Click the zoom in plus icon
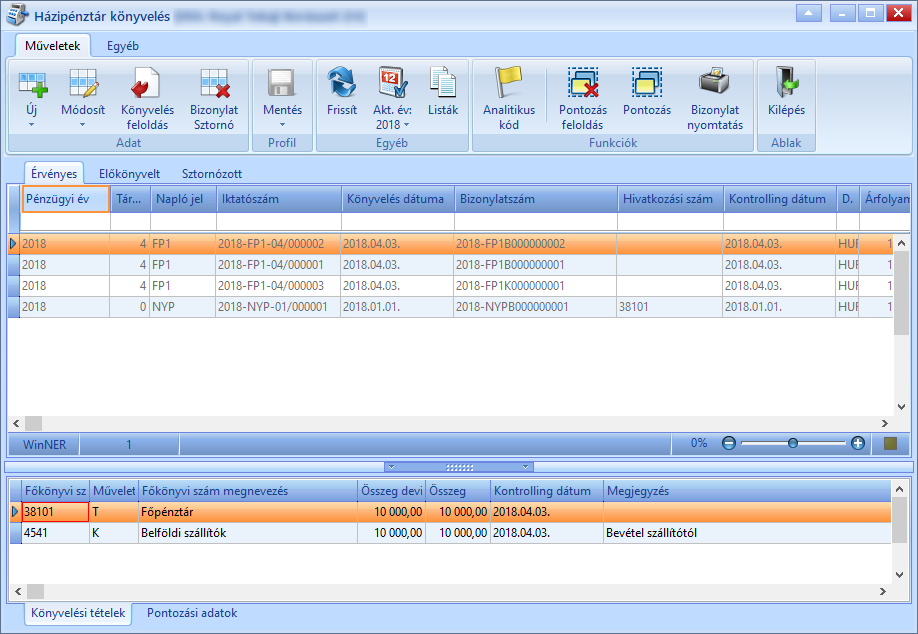Image resolution: width=918 pixels, height=634 pixels. click(858, 443)
